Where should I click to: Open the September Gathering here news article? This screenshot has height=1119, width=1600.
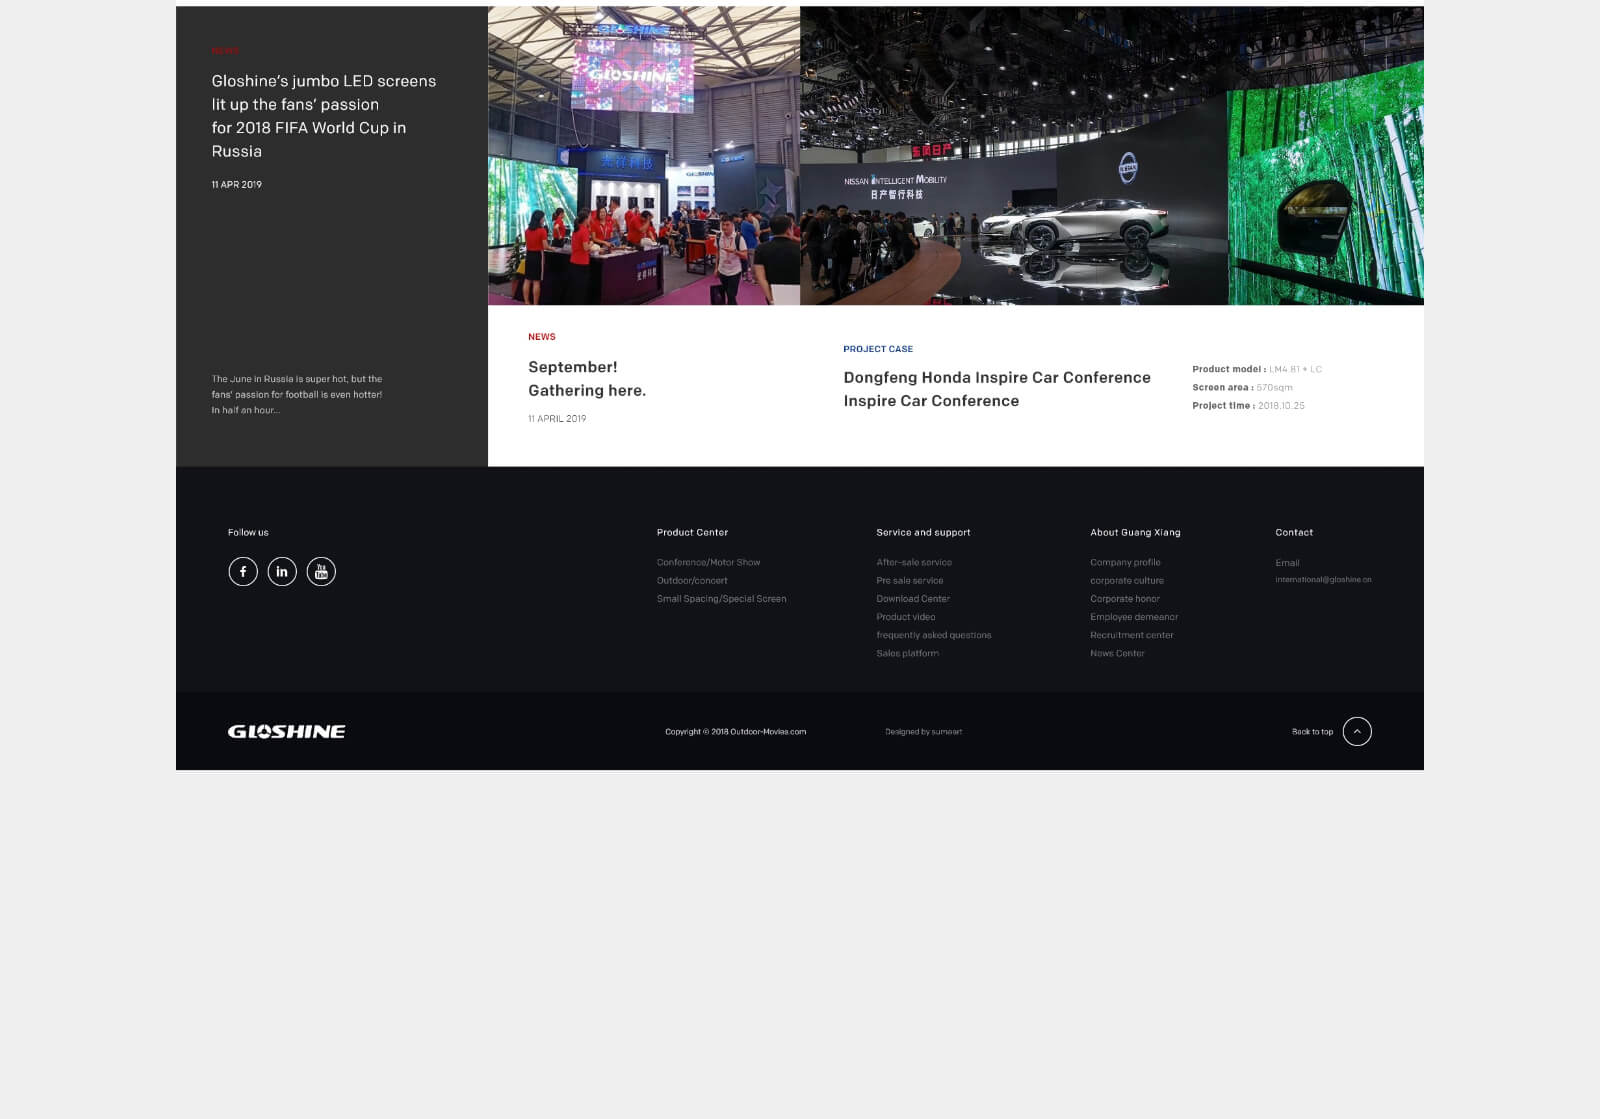coord(587,379)
